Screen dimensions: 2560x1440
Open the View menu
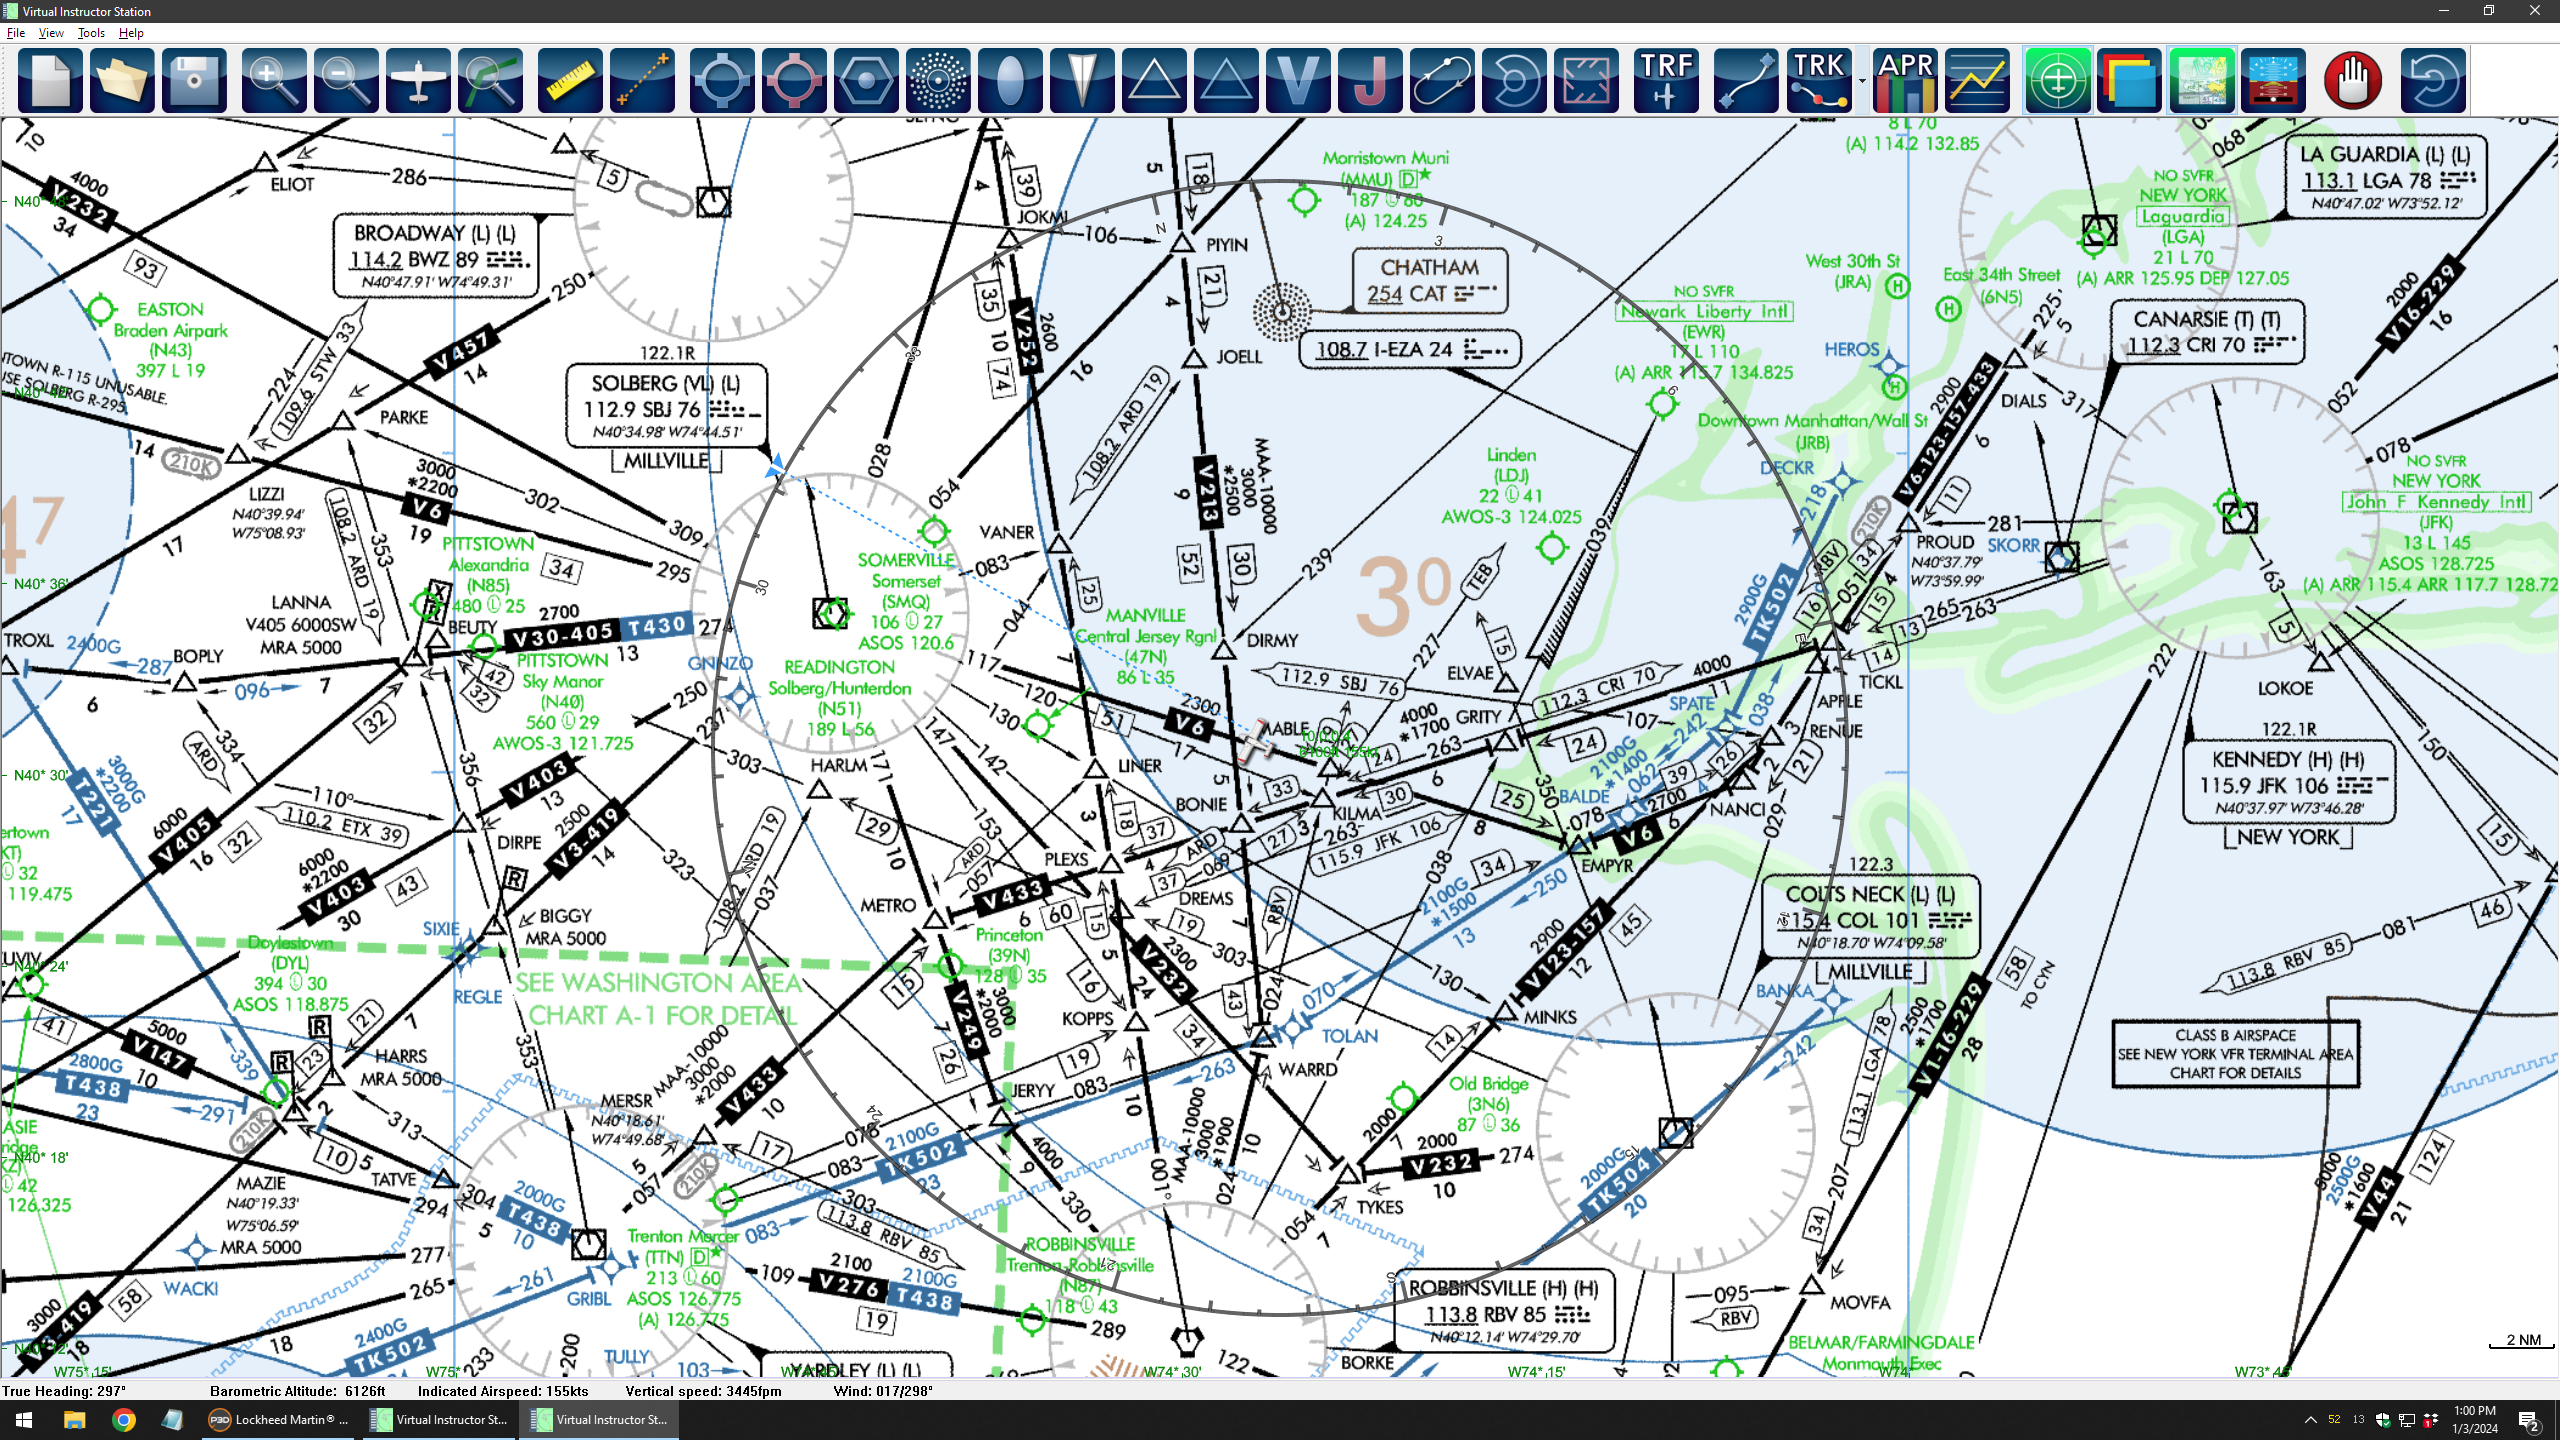coord(51,33)
